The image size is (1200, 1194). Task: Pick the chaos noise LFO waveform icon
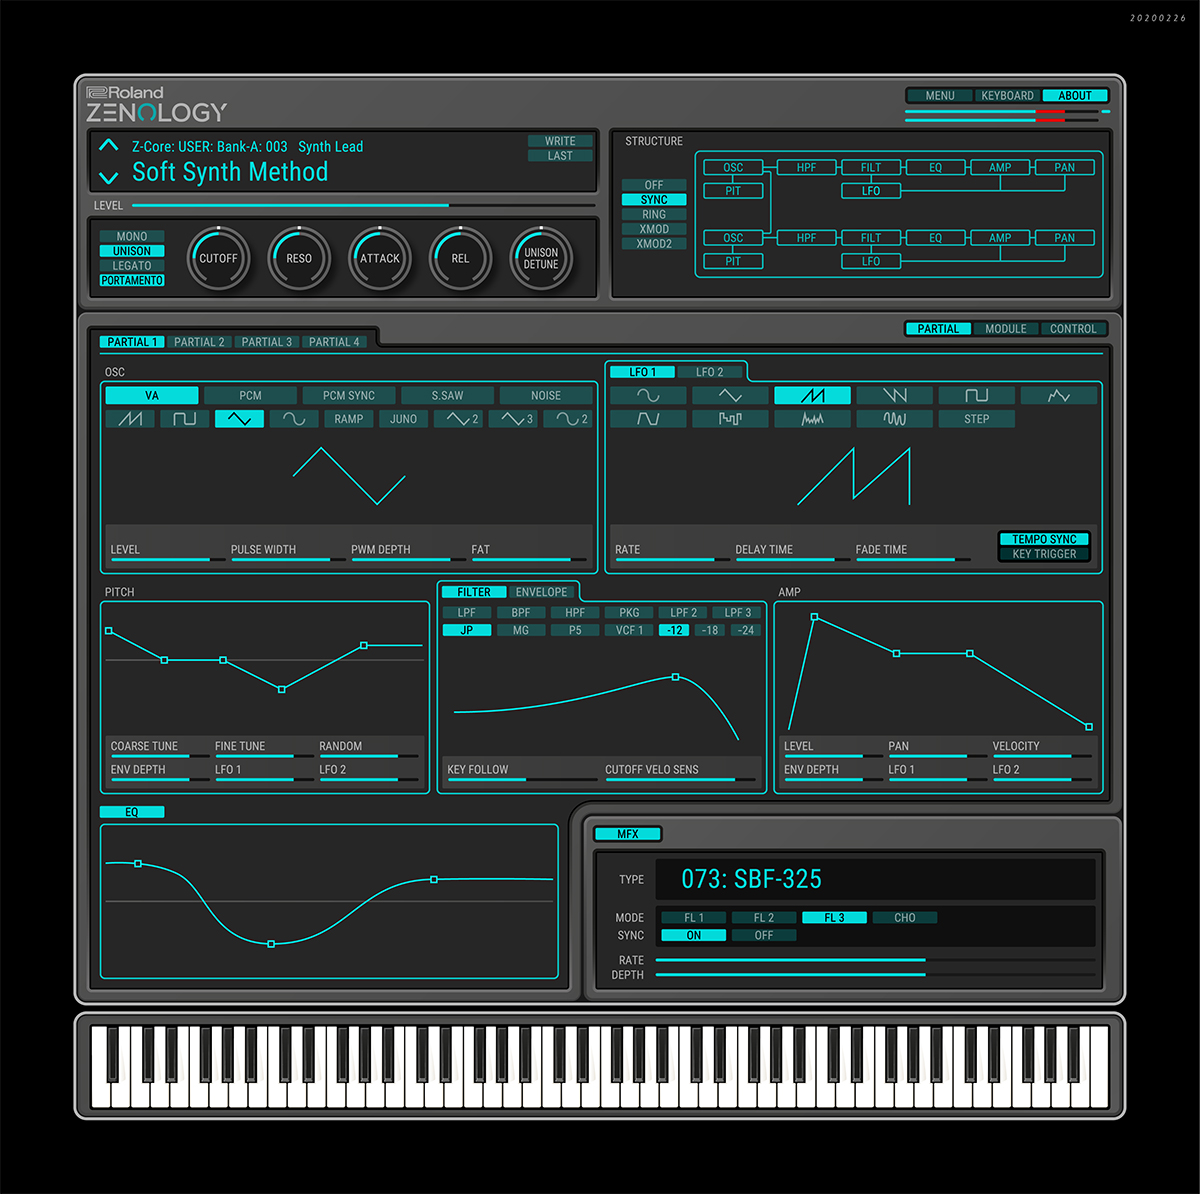click(x=813, y=419)
